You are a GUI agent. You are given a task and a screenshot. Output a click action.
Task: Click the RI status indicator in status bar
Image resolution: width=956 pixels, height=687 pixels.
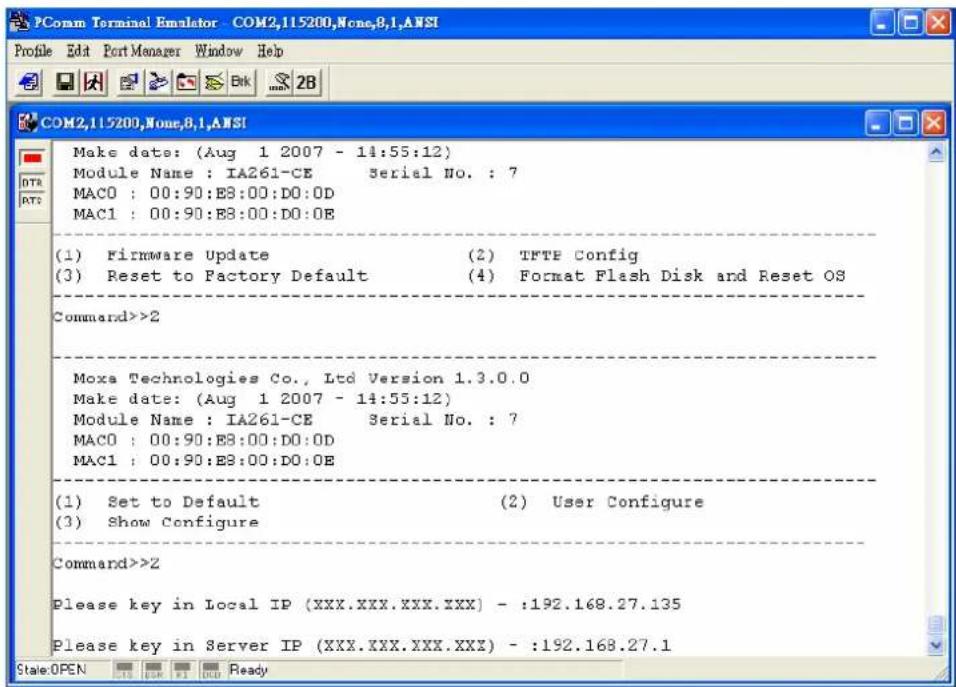click(182, 670)
